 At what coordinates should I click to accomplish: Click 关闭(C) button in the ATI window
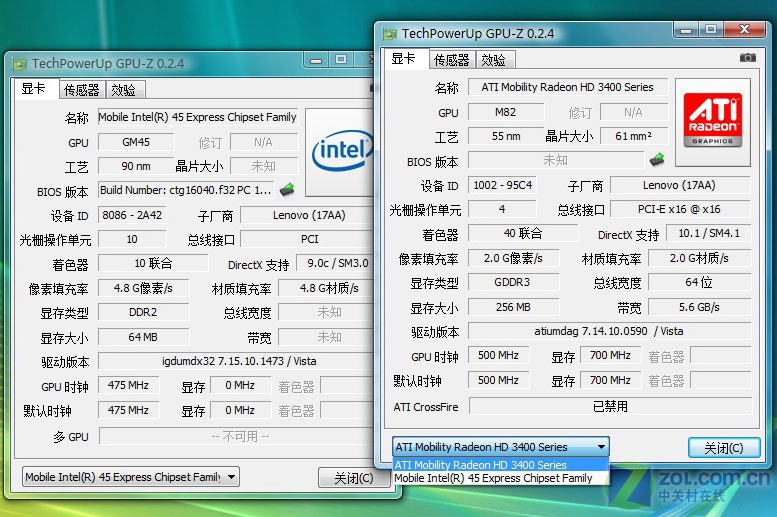click(x=724, y=448)
